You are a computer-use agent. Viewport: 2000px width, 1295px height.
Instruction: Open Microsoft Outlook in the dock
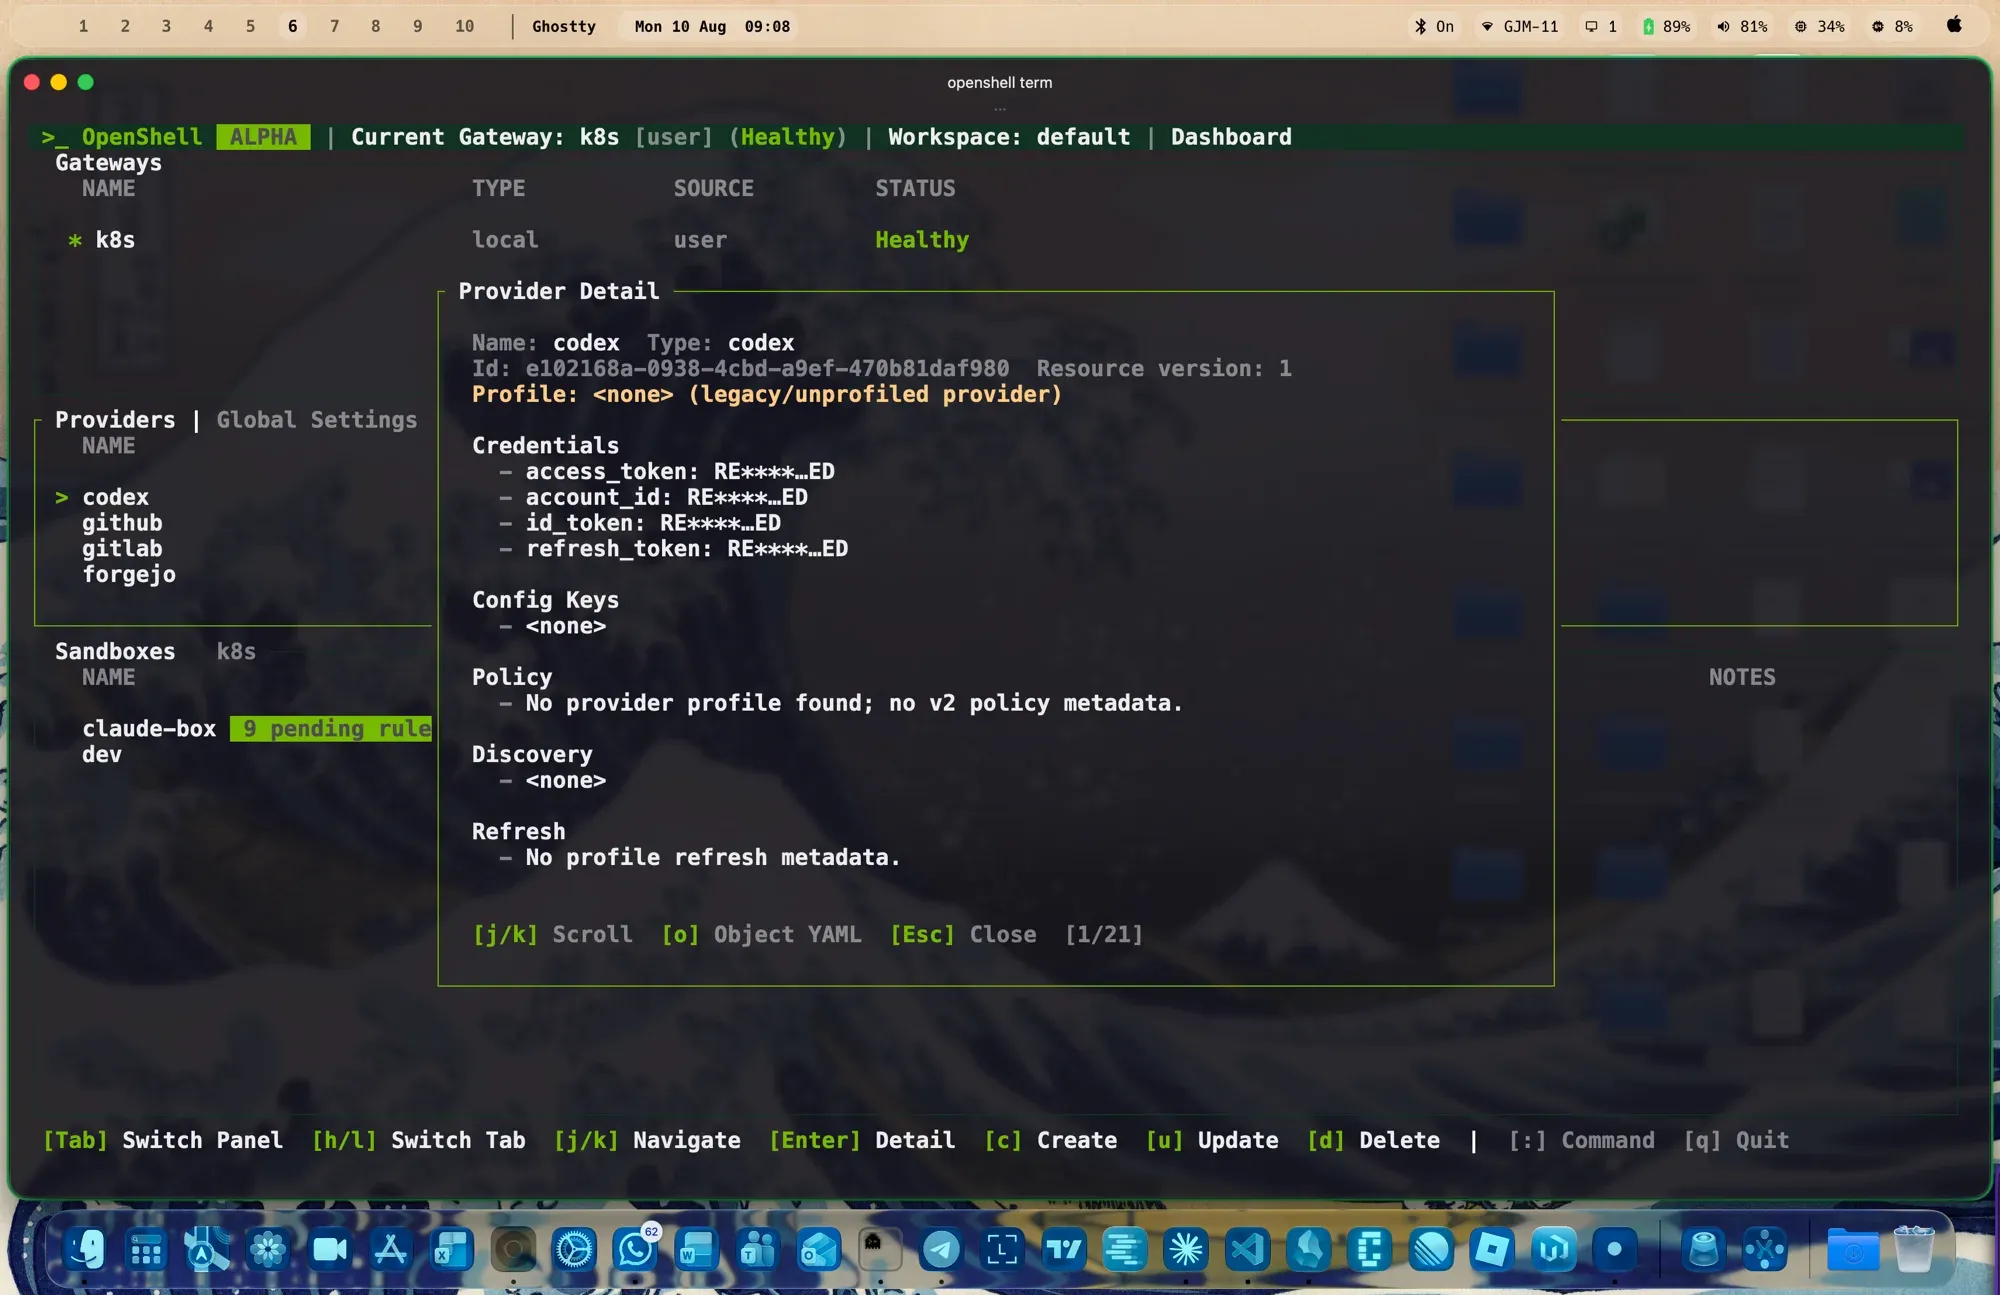pyautogui.click(x=819, y=1249)
